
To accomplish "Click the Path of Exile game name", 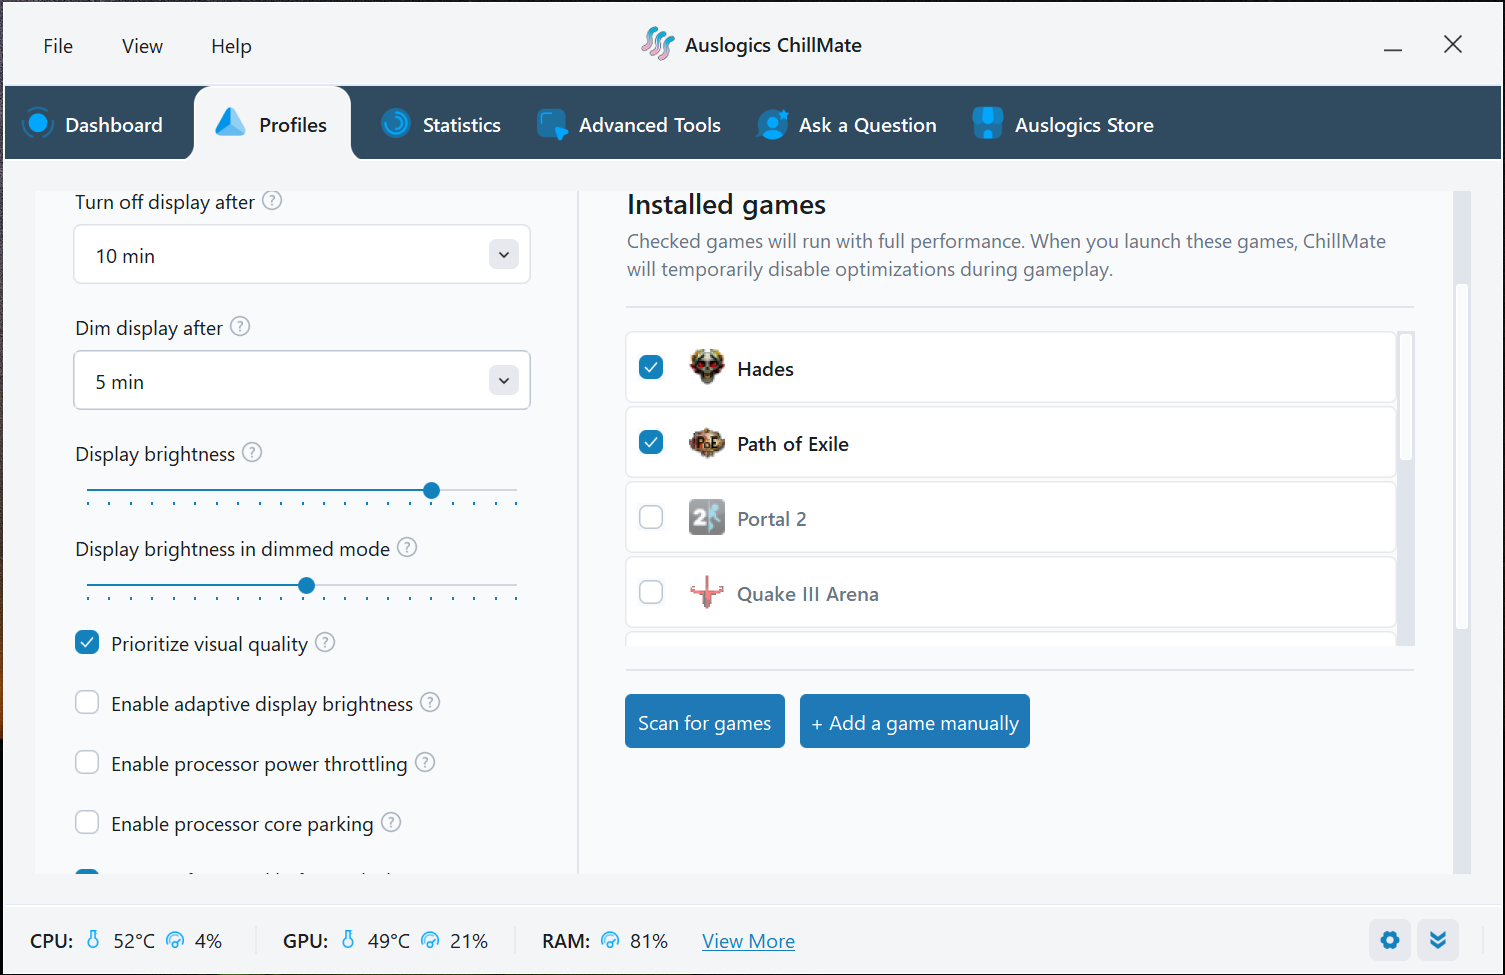I will click(x=793, y=444).
